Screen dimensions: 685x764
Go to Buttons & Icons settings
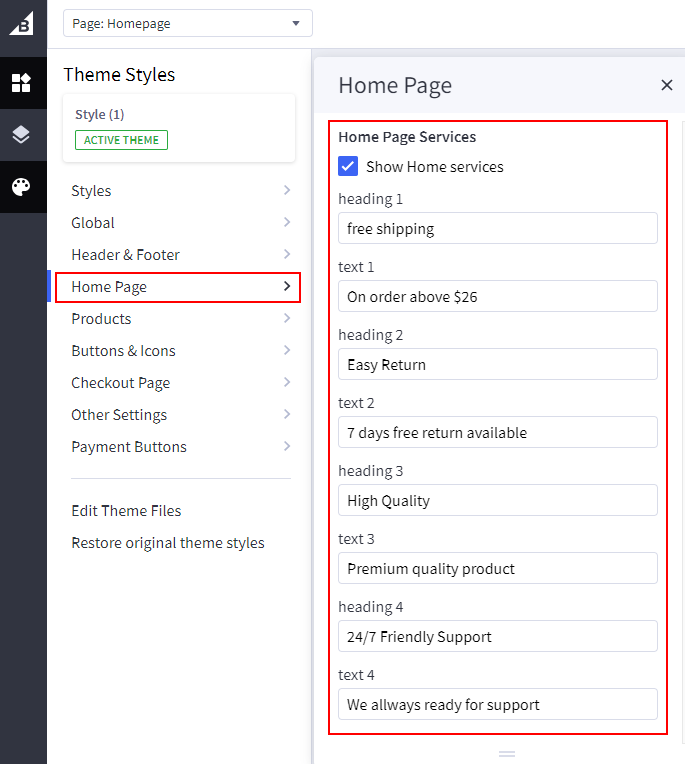(x=124, y=351)
